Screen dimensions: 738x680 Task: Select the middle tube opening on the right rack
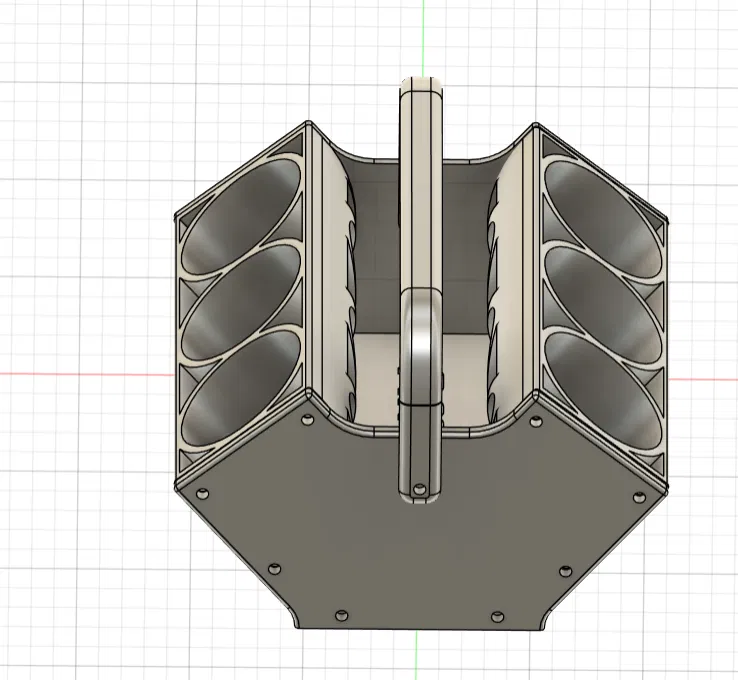pyautogui.click(x=604, y=305)
